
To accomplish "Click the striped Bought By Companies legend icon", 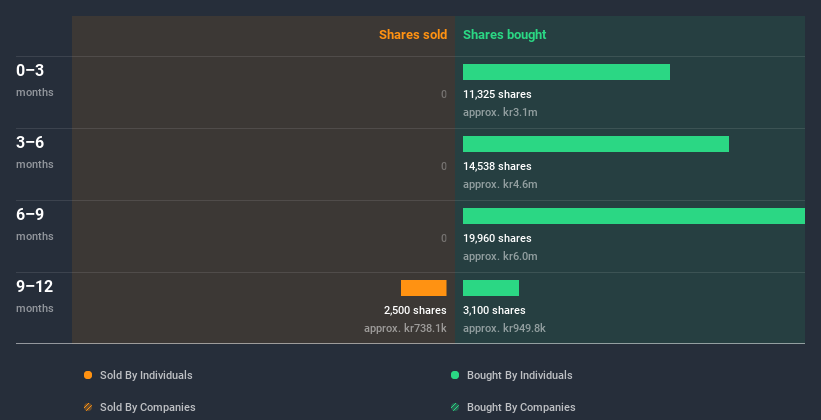I will [x=455, y=407].
